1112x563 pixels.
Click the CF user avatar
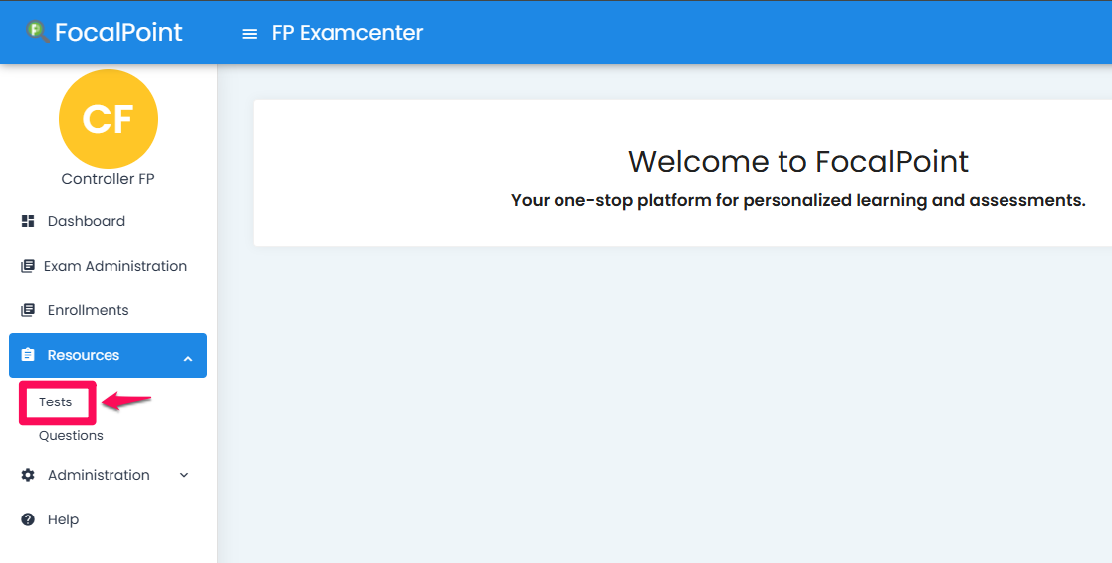[108, 118]
